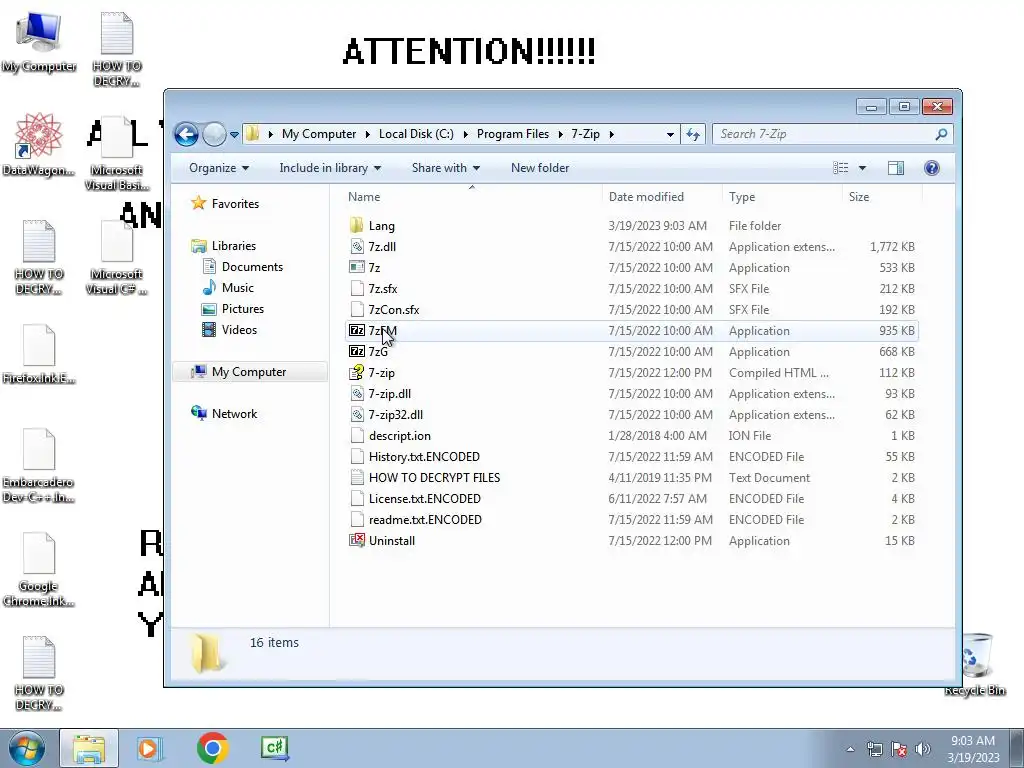This screenshot has height=768, width=1024.
Task: Select Music library in sidebar
Action: (x=238, y=287)
